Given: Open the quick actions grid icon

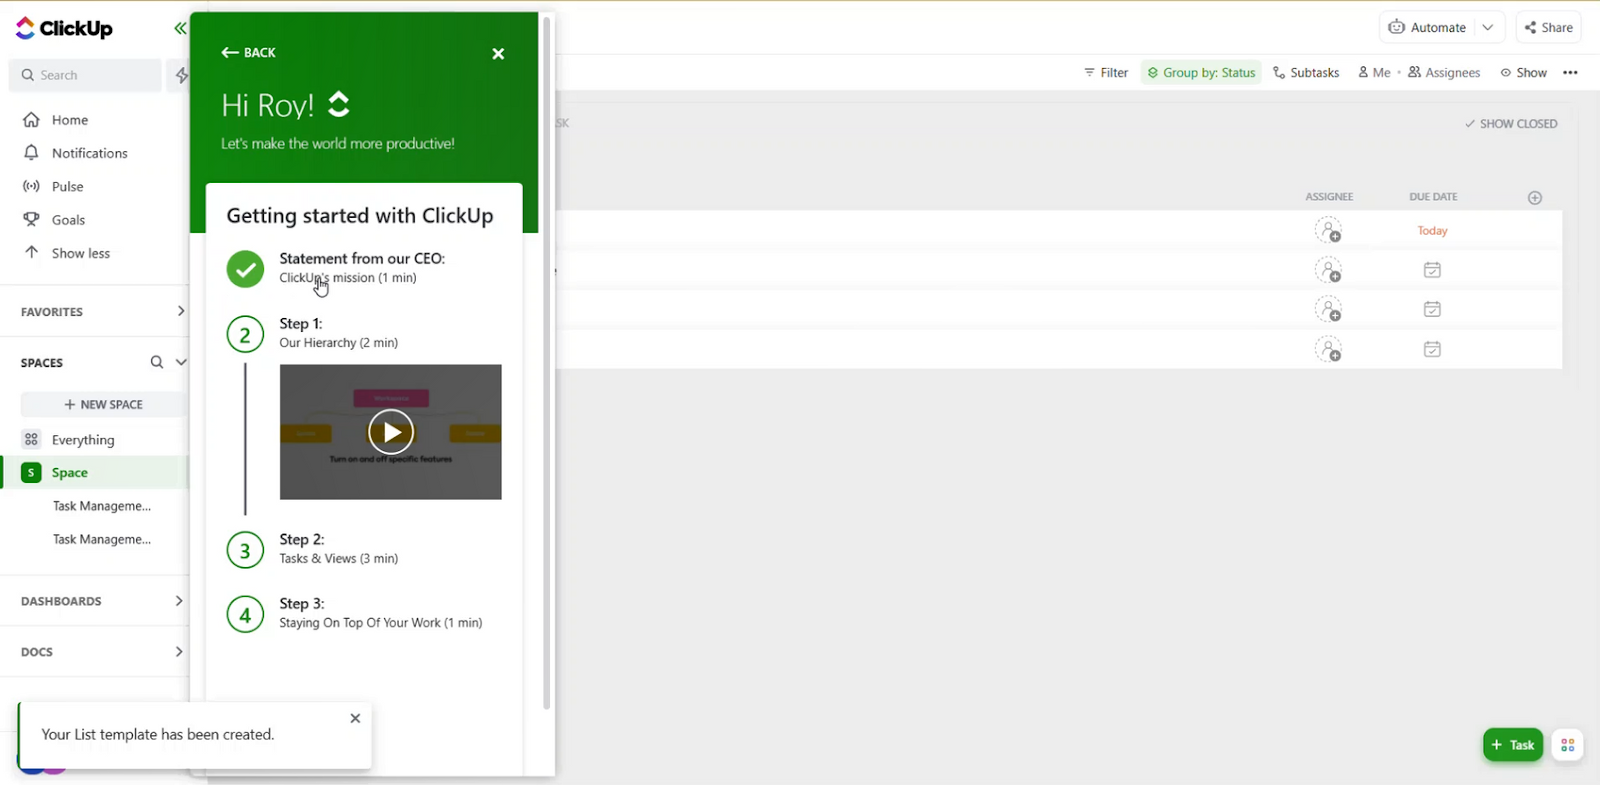Looking at the screenshot, I should [x=1568, y=745].
